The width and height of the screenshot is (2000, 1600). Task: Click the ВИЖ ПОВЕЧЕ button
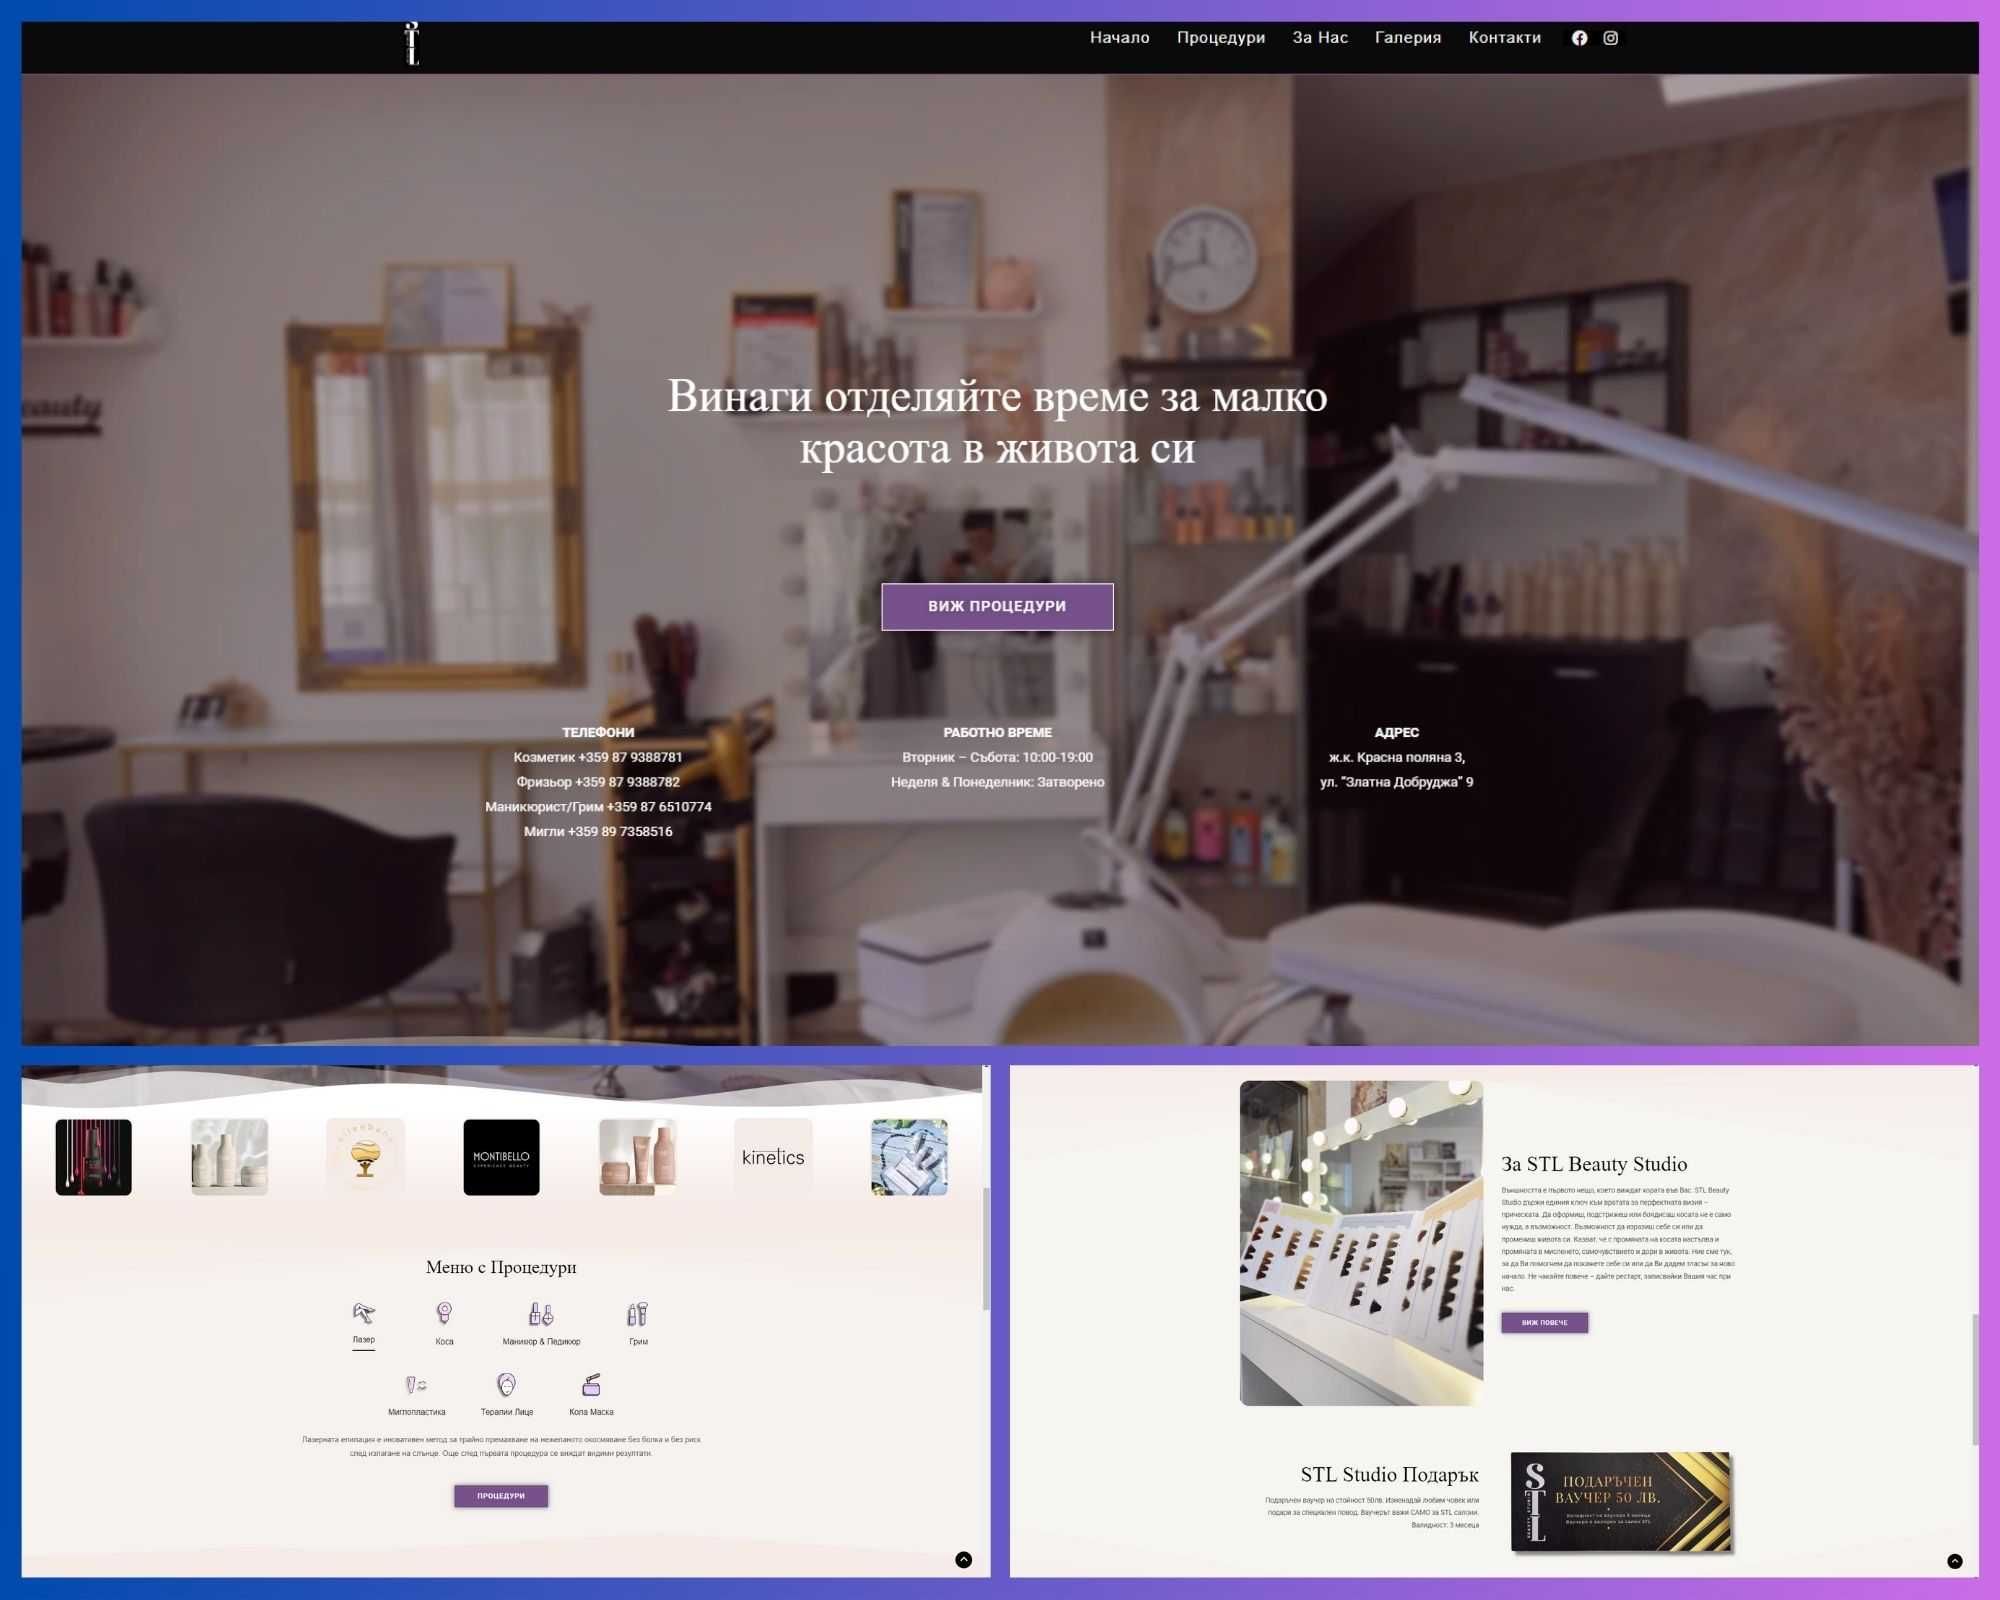click(1544, 1322)
